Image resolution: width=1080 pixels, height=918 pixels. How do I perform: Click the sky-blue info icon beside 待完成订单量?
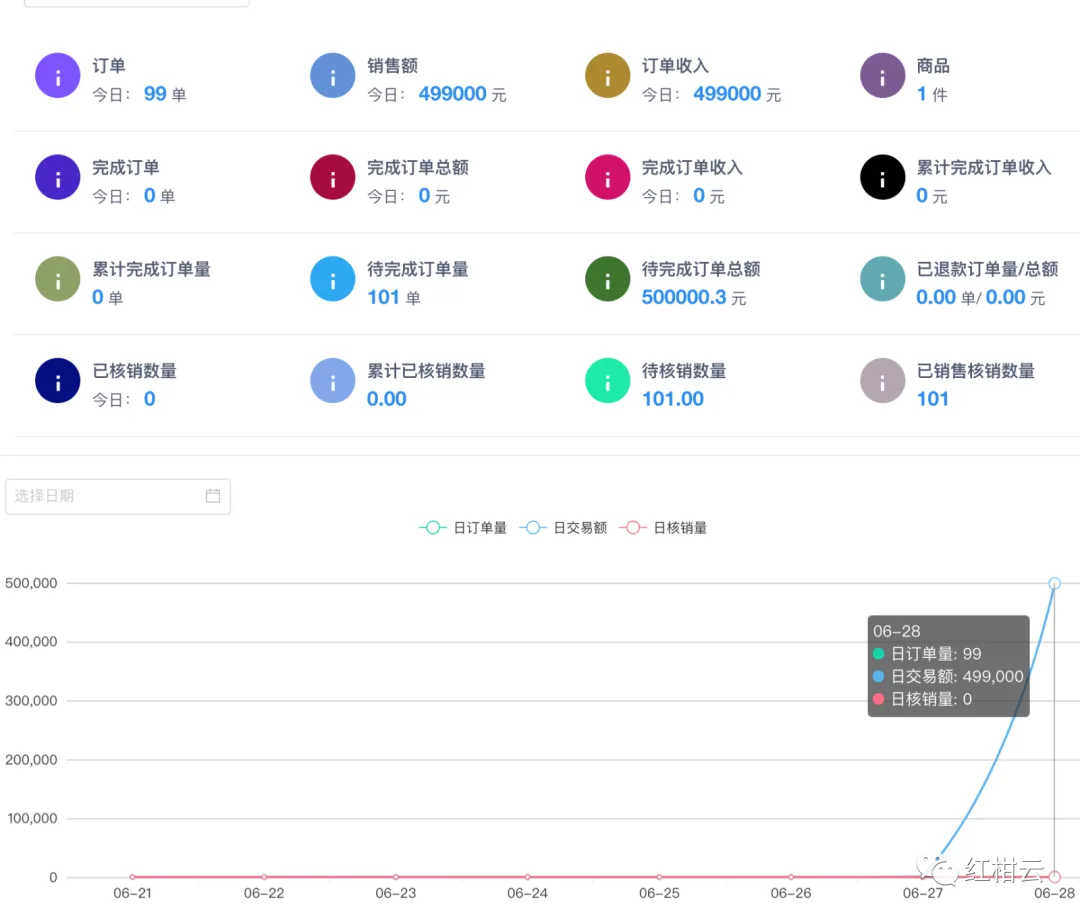pos(333,279)
